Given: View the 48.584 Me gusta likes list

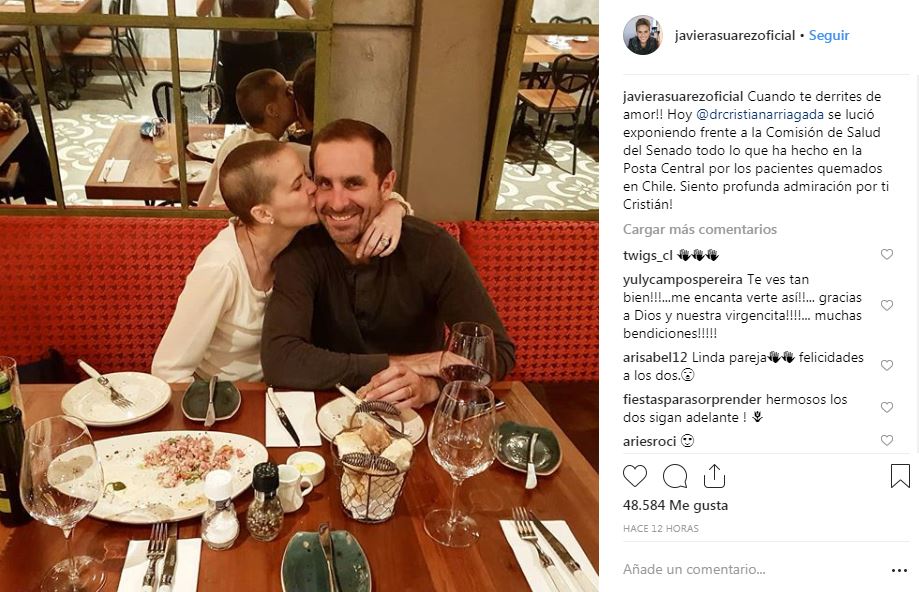Looking at the screenshot, I should click(x=675, y=505).
